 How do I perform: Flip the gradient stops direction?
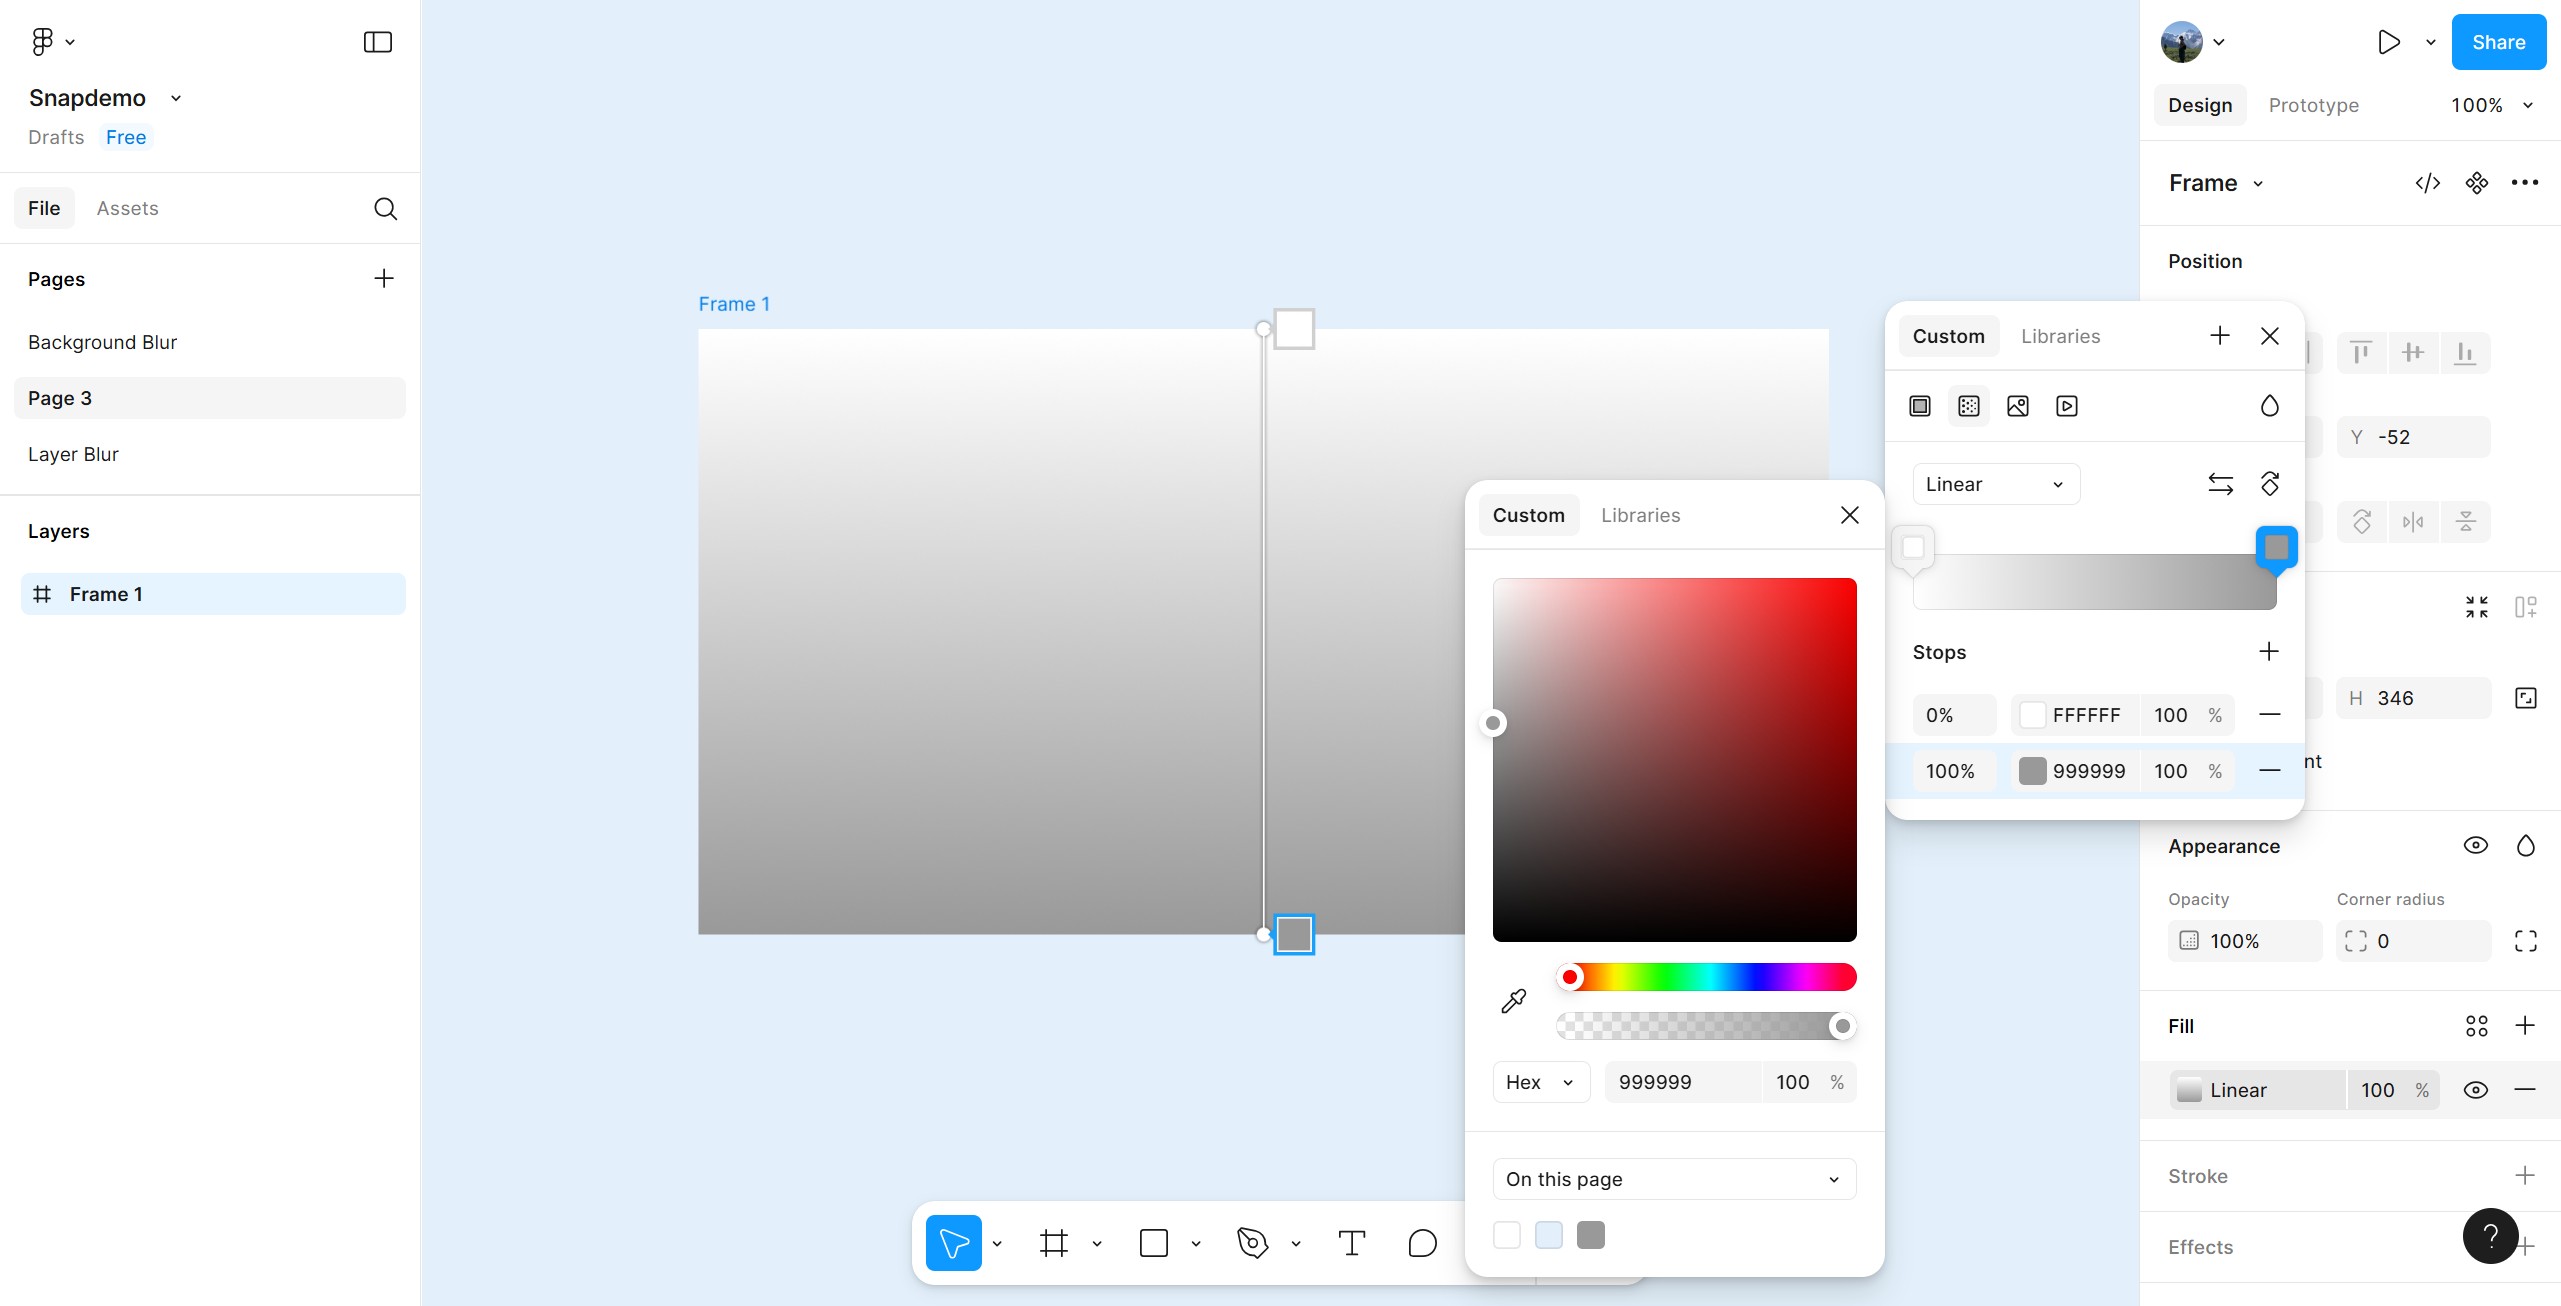(2221, 484)
